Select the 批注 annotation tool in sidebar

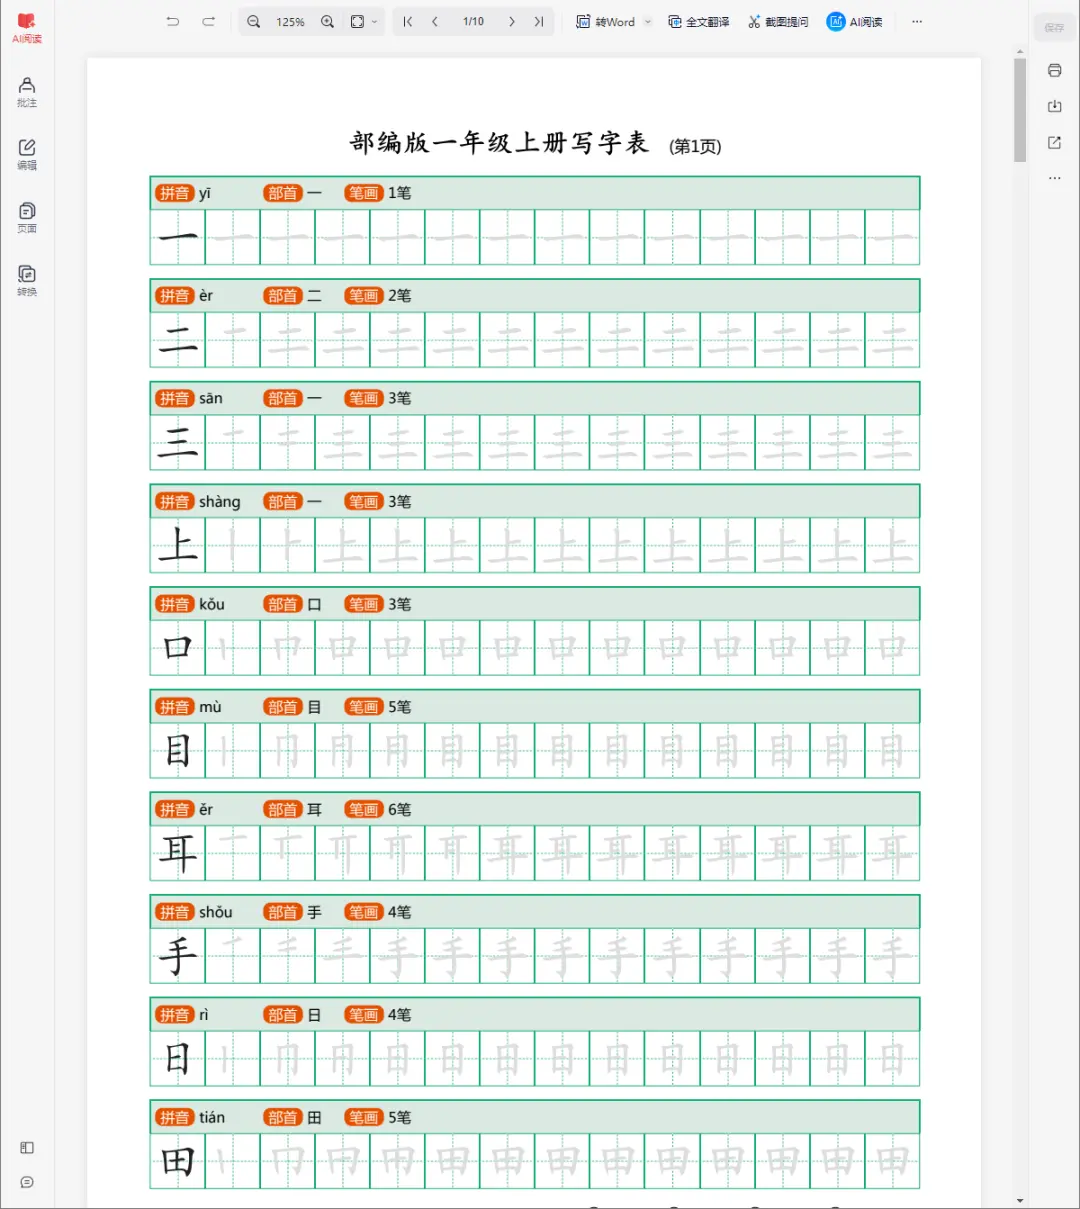[26, 90]
